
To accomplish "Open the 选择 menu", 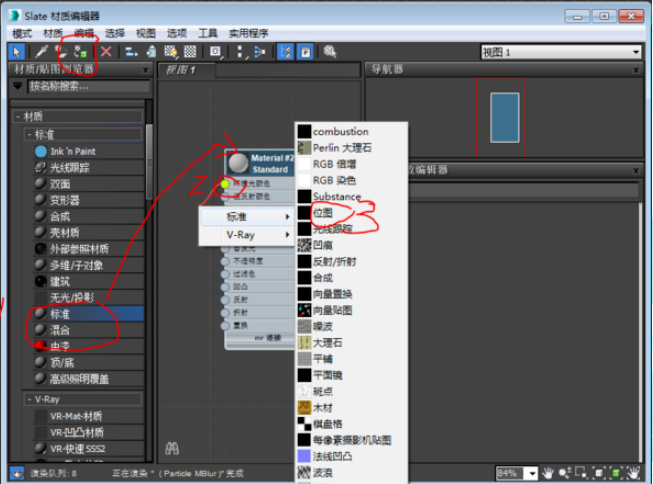I will click(x=115, y=33).
